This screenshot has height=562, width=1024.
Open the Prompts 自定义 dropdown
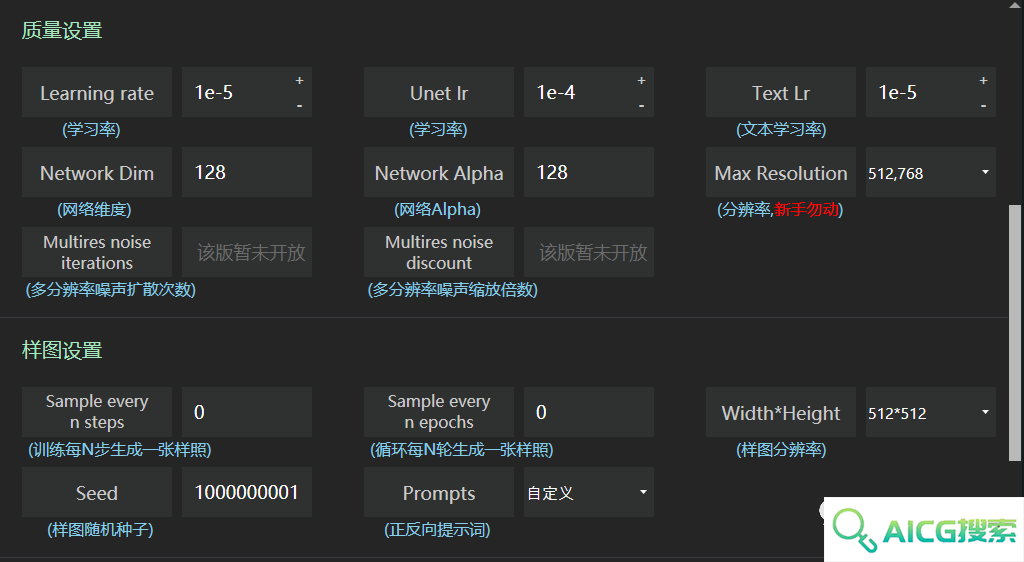tap(588, 492)
